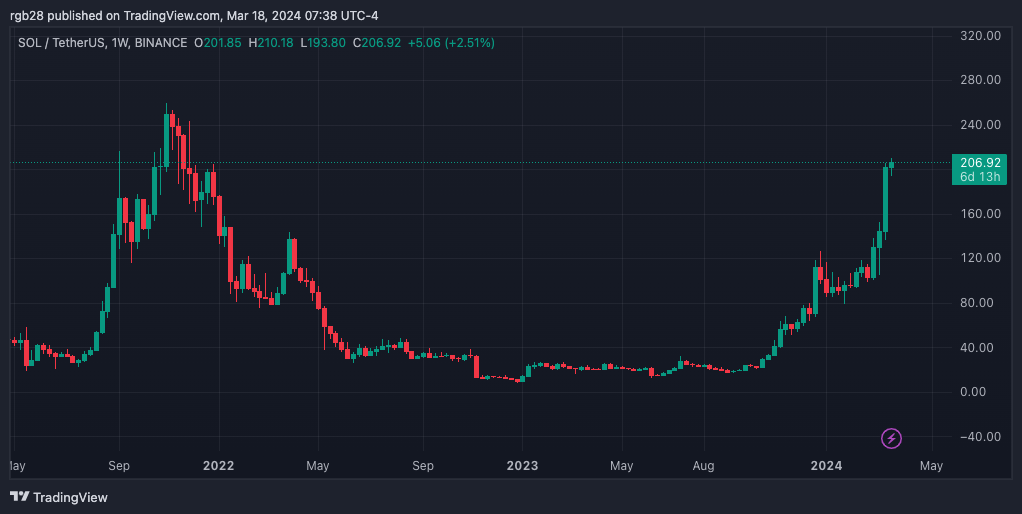
Task: Click the 2023 label on time axis
Action: pyautogui.click(x=522, y=466)
